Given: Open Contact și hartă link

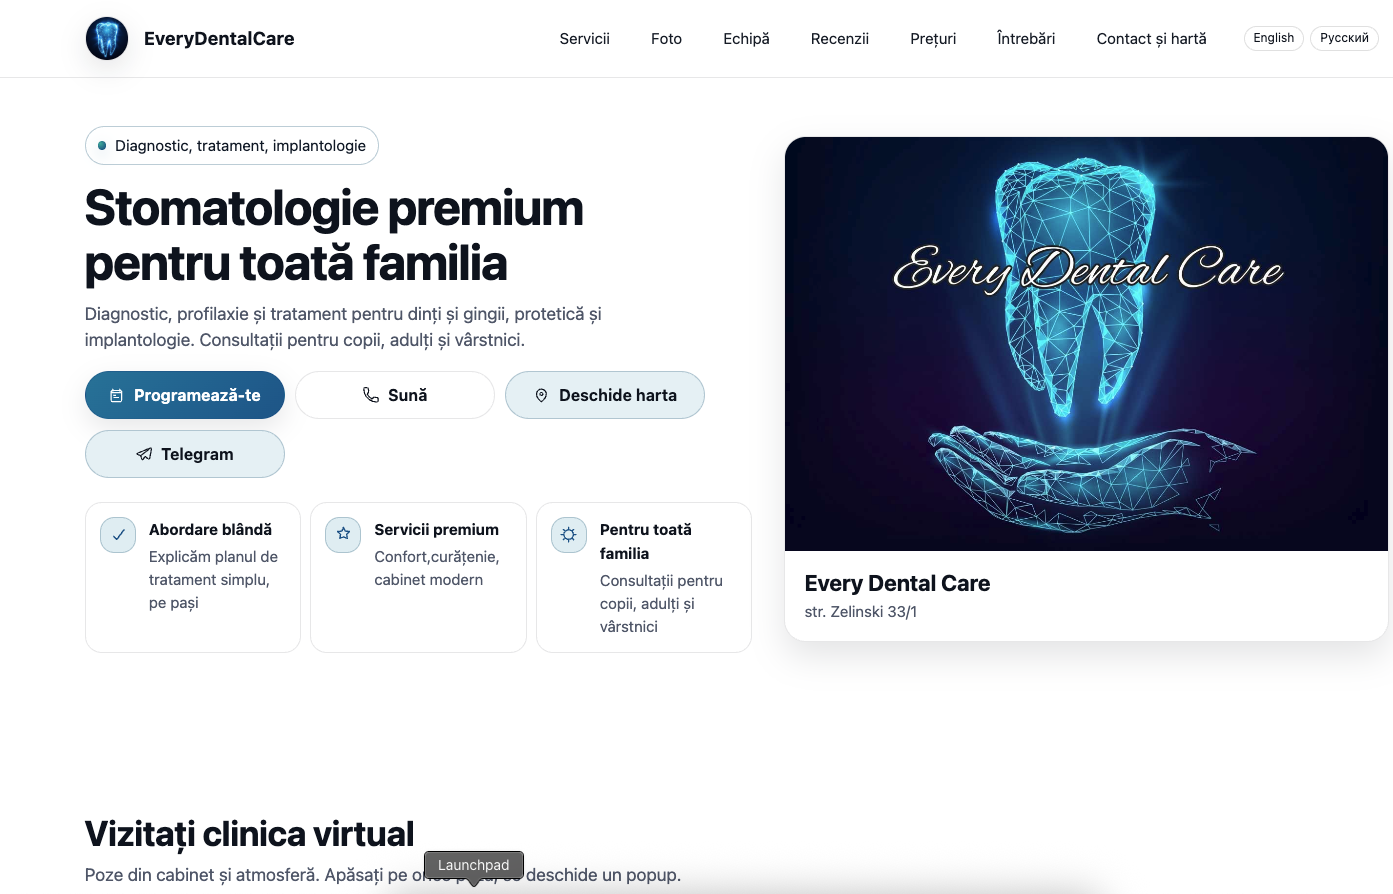Looking at the screenshot, I should [x=1151, y=39].
